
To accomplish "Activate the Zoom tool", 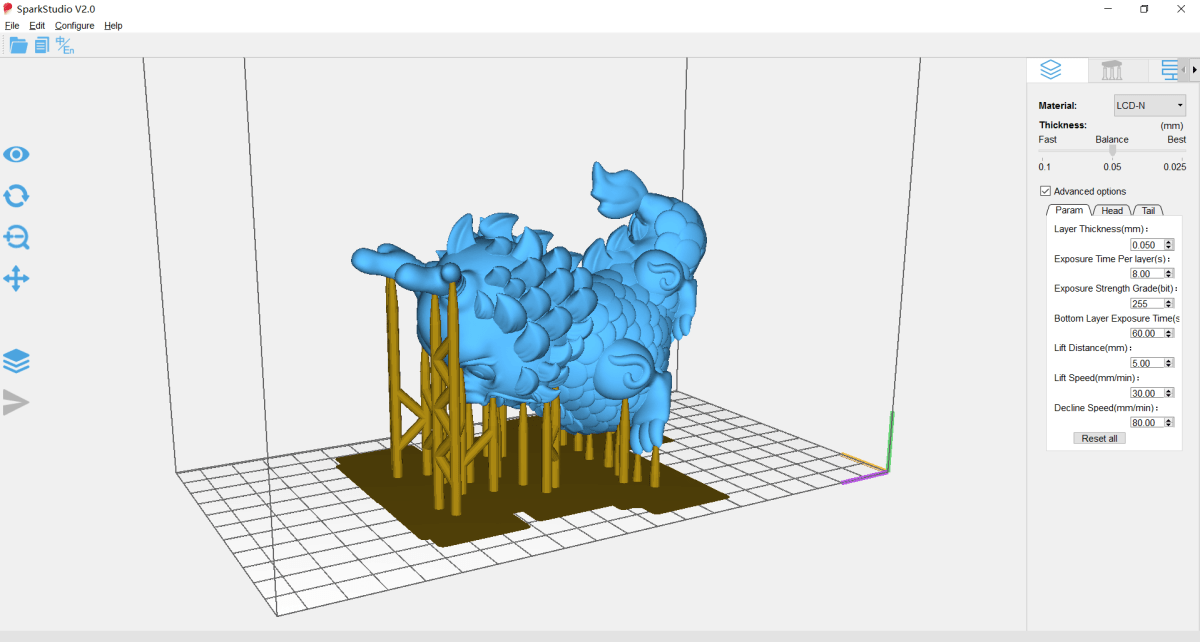I will click(x=16, y=238).
